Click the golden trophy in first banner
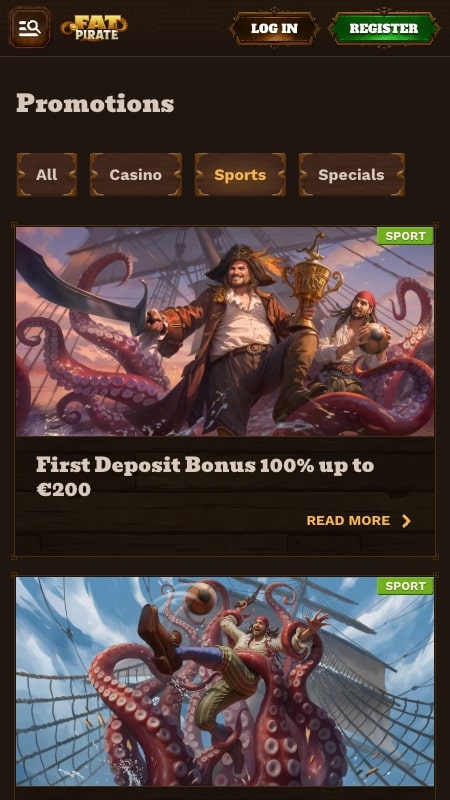This screenshot has width=450, height=800. tap(313, 280)
